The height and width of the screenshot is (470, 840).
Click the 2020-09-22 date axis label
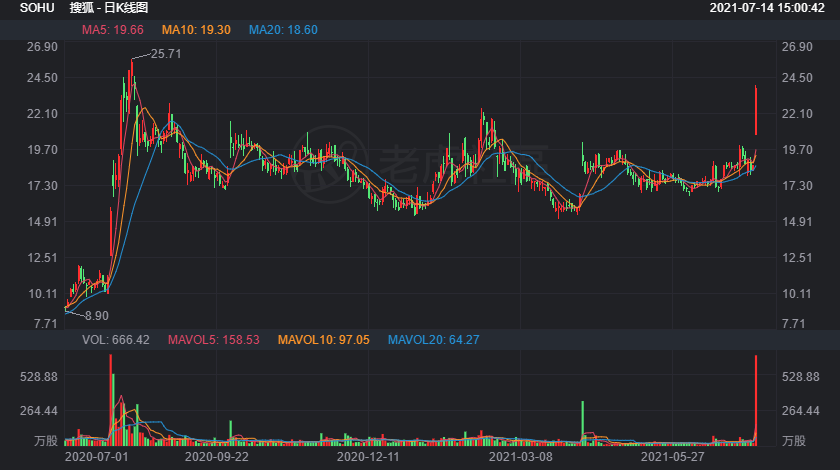coord(216,457)
